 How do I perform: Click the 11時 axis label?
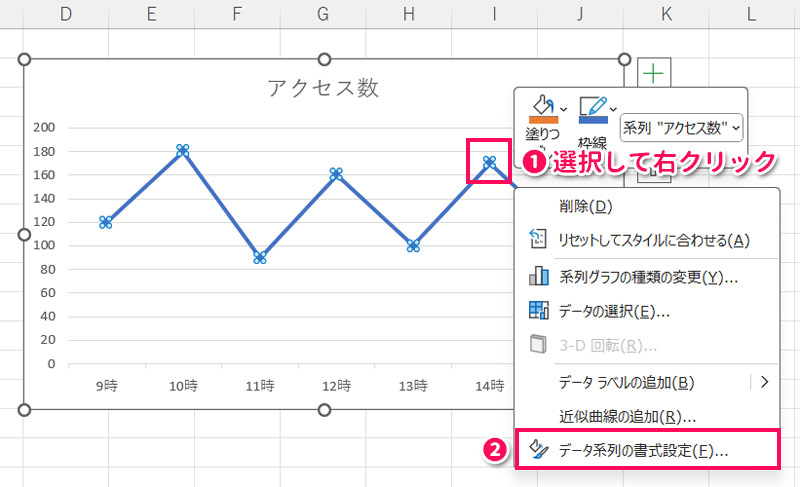(x=260, y=386)
